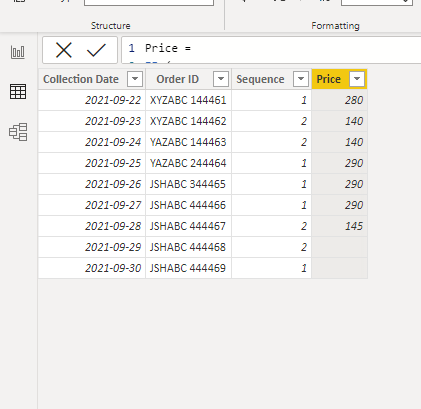
Task: Commit the formula with the checkmark
Action: [x=96, y=50]
